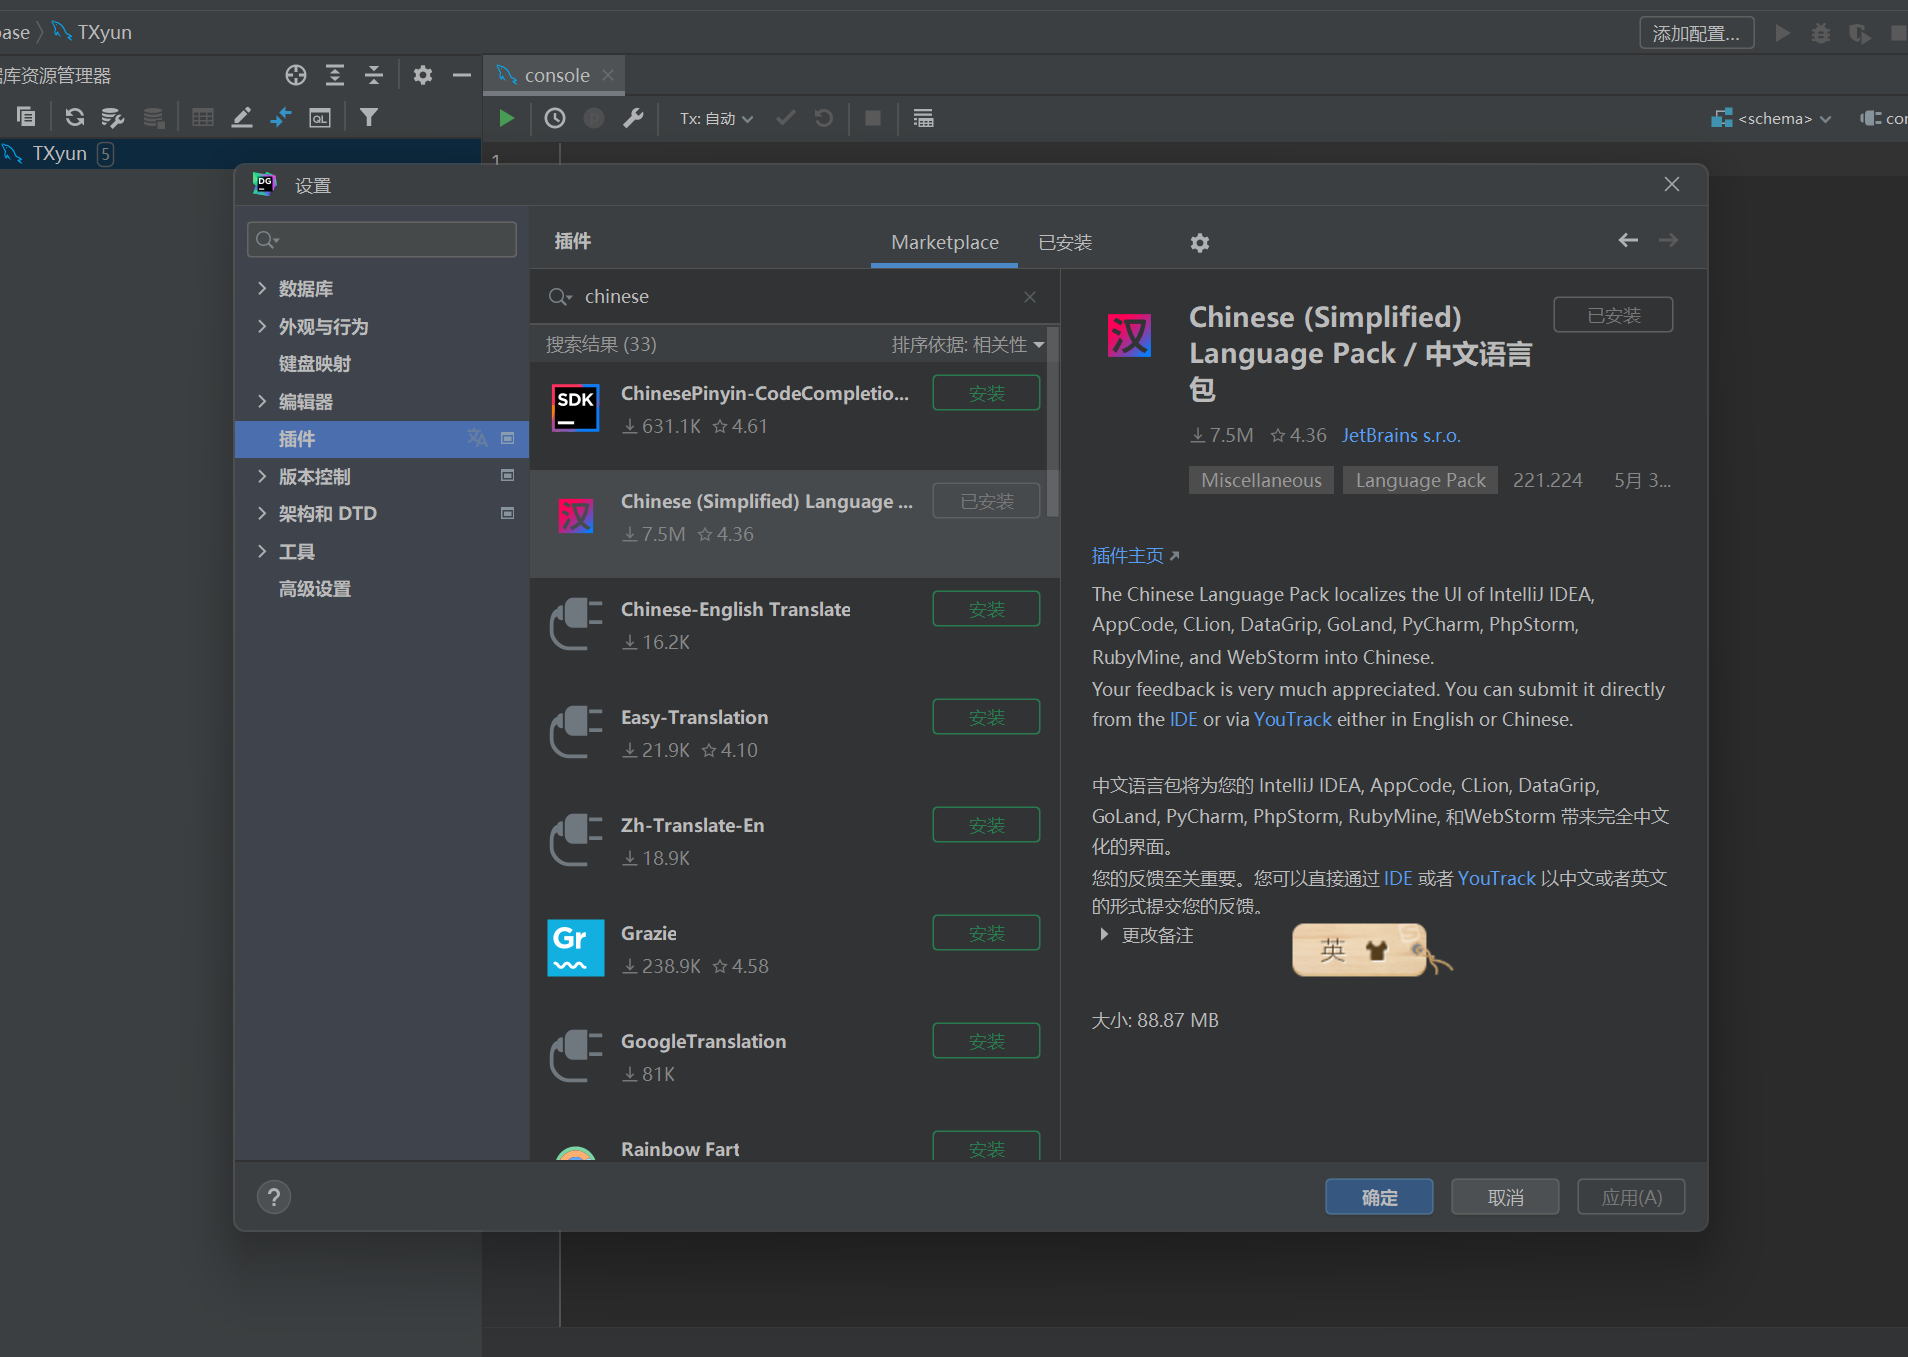
Task: Clear the chinese plugin search text
Action: click(1030, 297)
